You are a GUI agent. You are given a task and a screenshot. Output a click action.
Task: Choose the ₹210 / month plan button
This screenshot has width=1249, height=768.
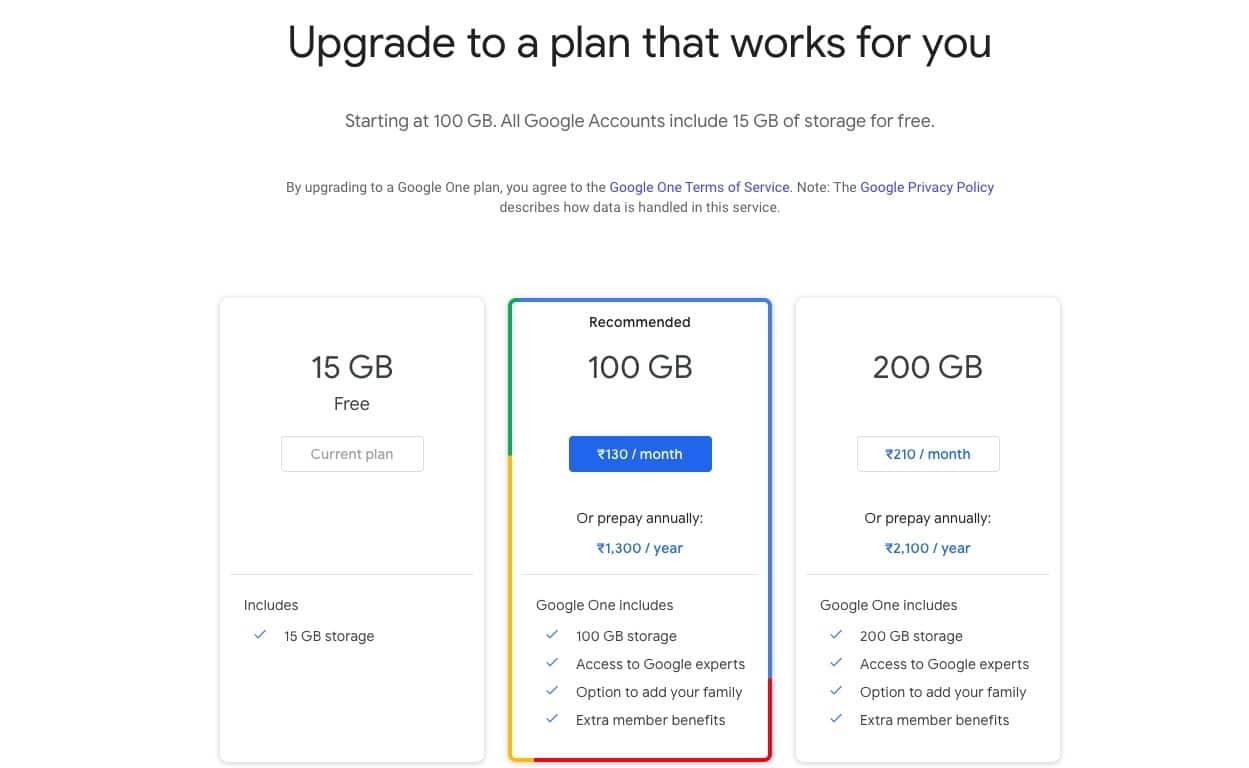928,453
